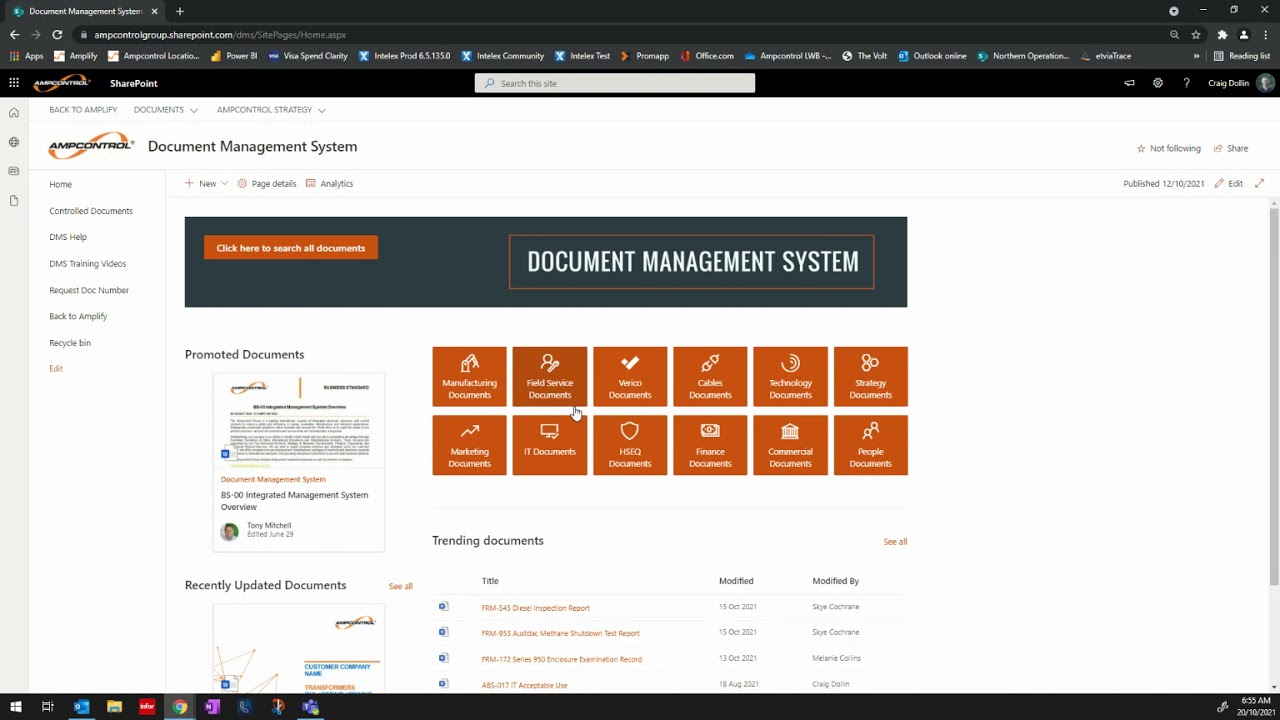Click the Ampcontrol site logo
Image resolution: width=1280 pixels, height=720 pixels.
coord(91,146)
